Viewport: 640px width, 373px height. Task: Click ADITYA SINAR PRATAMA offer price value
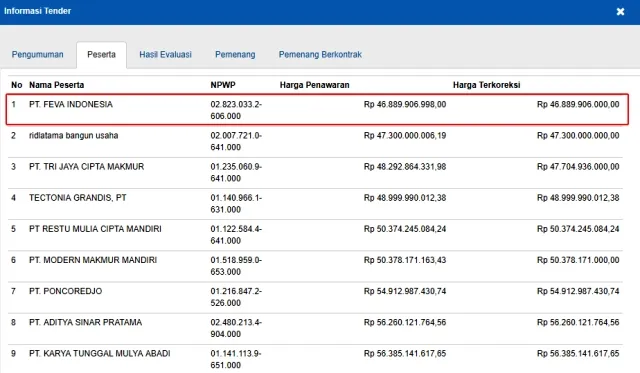[405, 322]
